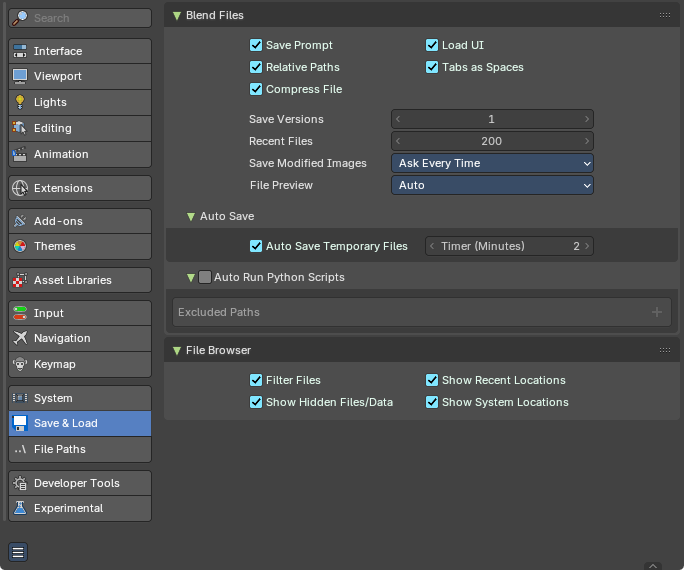Click the Lights bulb icon

(20, 102)
